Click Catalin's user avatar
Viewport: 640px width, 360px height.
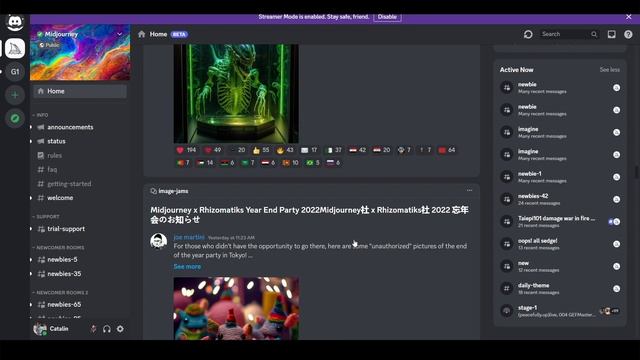pyautogui.click(x=40, y=329)
